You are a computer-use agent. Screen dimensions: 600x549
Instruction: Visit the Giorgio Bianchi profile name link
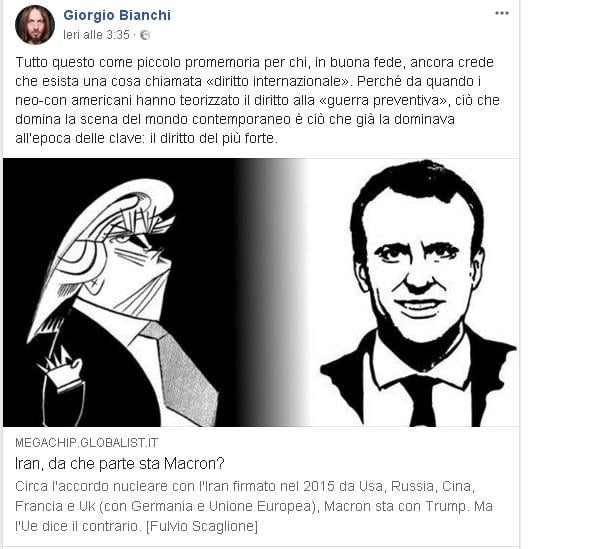click(x=117, y=15)
